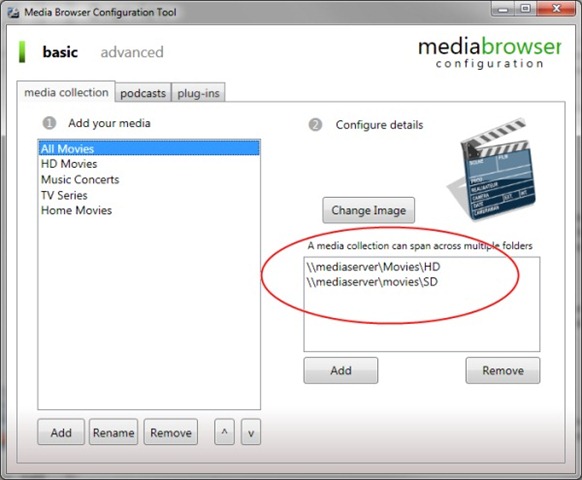Click the mediabrowser configuration logo
This screenshot has height=480, width=582.
(x=490, y=52)
